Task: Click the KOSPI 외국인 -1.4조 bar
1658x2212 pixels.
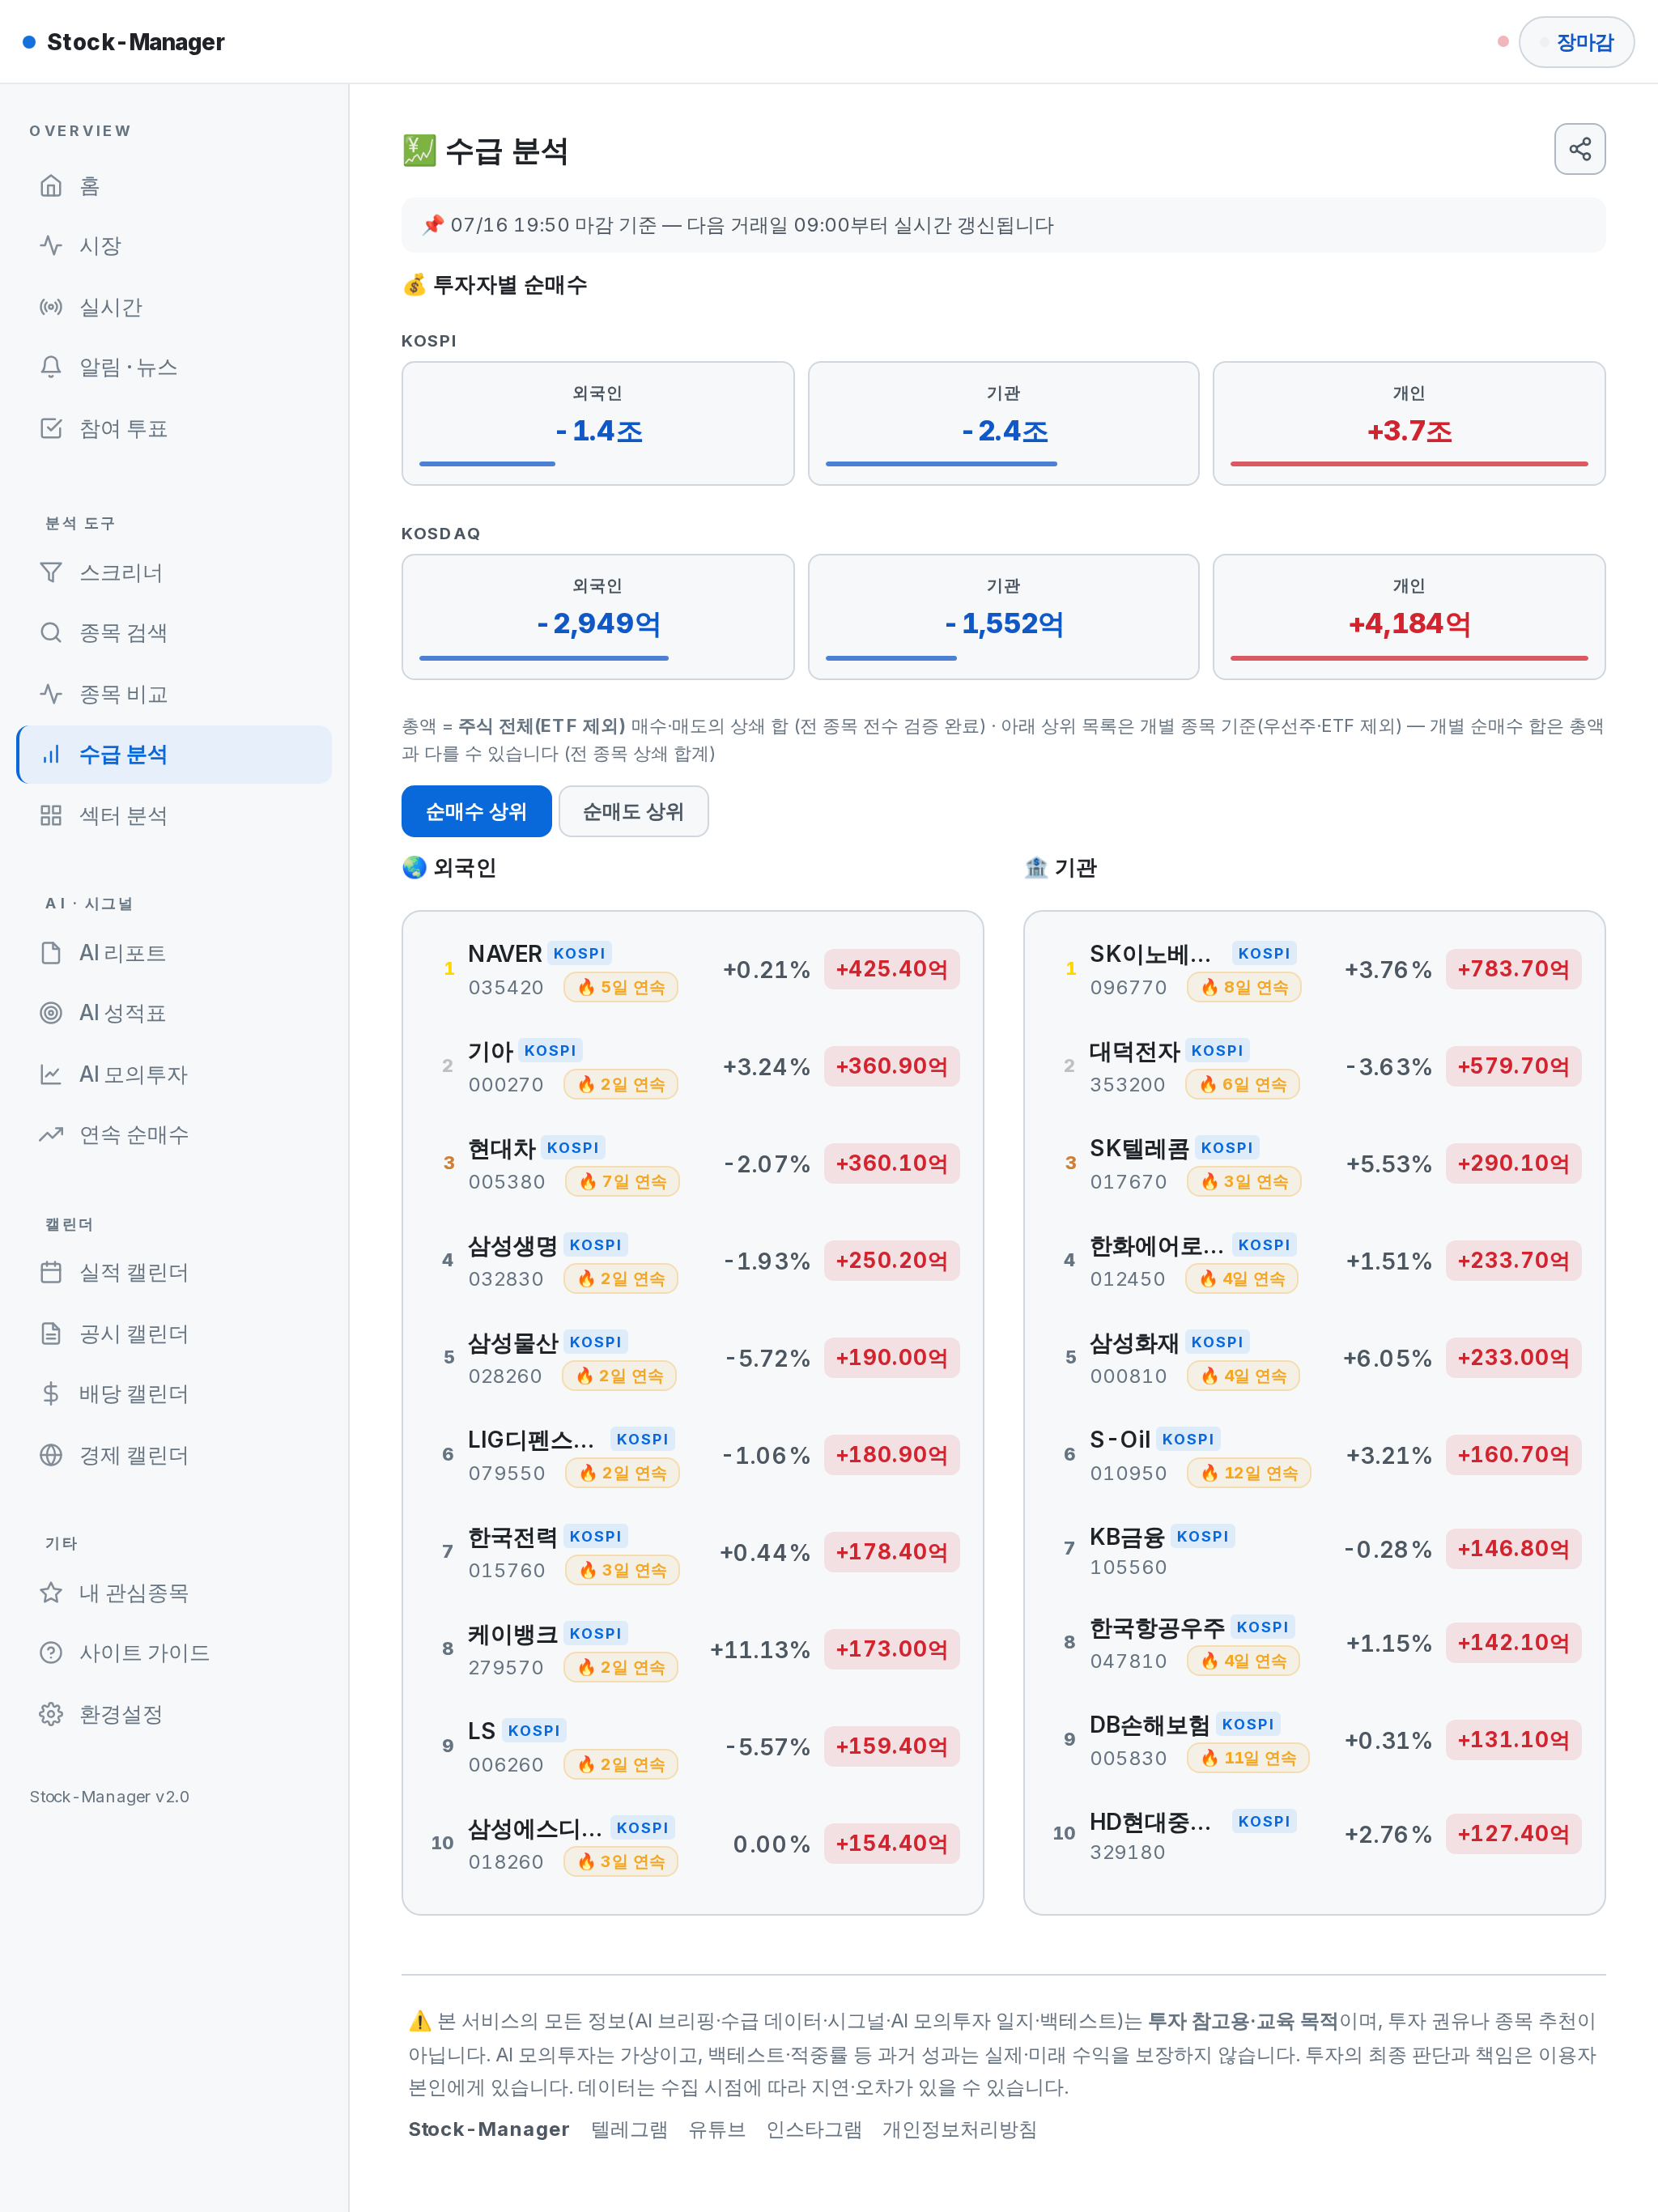Action: tap(487, 464)
